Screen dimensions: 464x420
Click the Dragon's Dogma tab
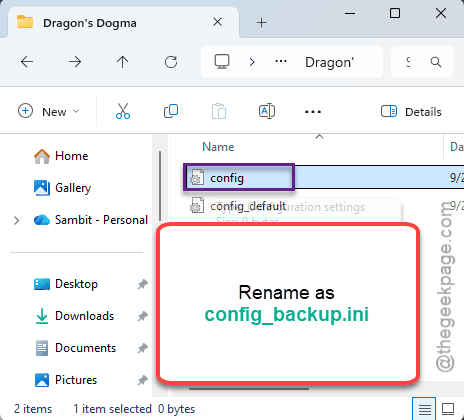[x=123, y=23]
